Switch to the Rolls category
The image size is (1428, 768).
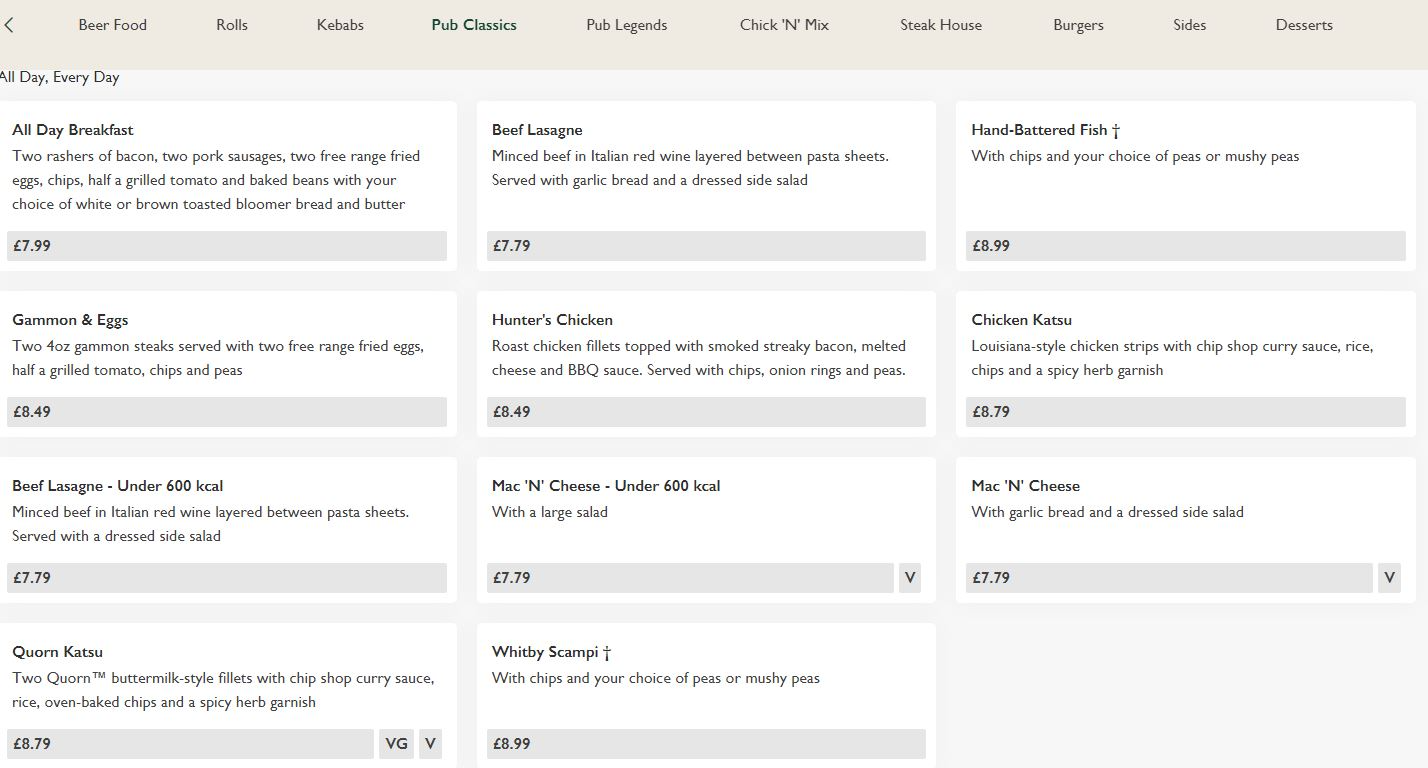click(232, 25)
